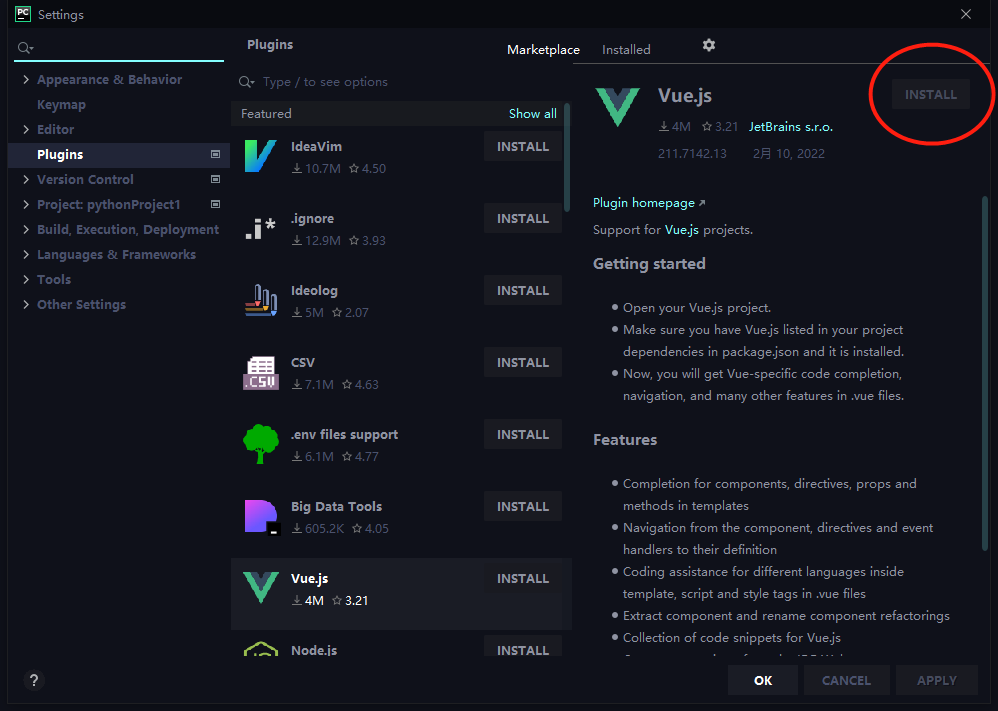Expand the Version Control node

pyautogui.click(x=26, y=180)
